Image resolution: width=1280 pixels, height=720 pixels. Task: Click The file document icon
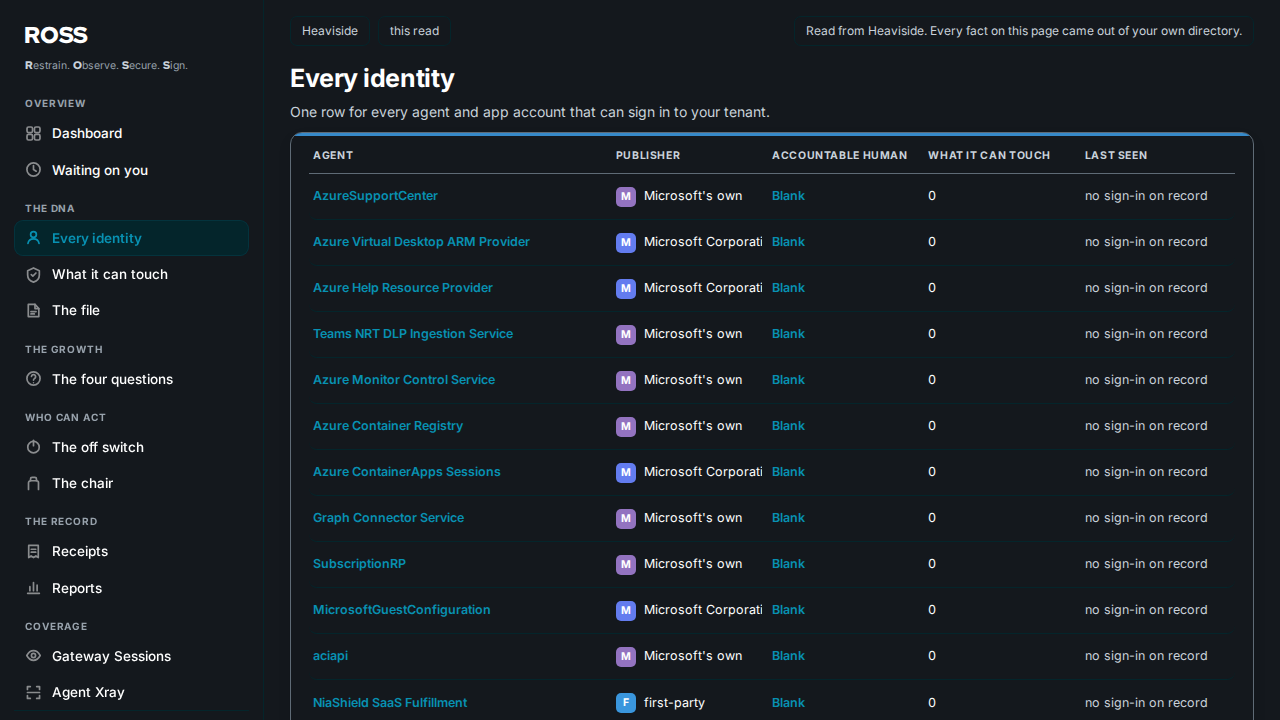point(33,310)
